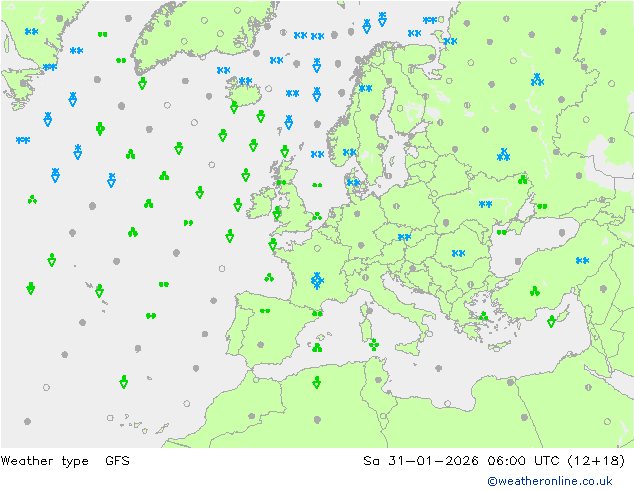Click the blue snow symbol over central Ukraine

[x=485, y=204]
